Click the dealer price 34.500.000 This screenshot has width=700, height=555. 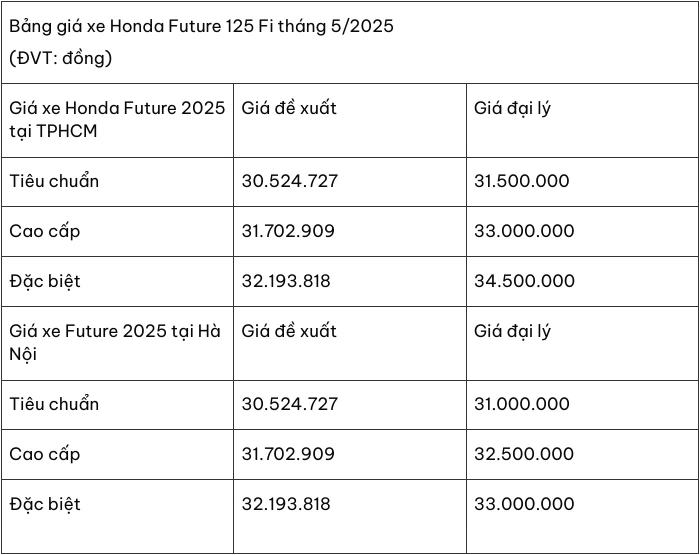tap(524, 281)
